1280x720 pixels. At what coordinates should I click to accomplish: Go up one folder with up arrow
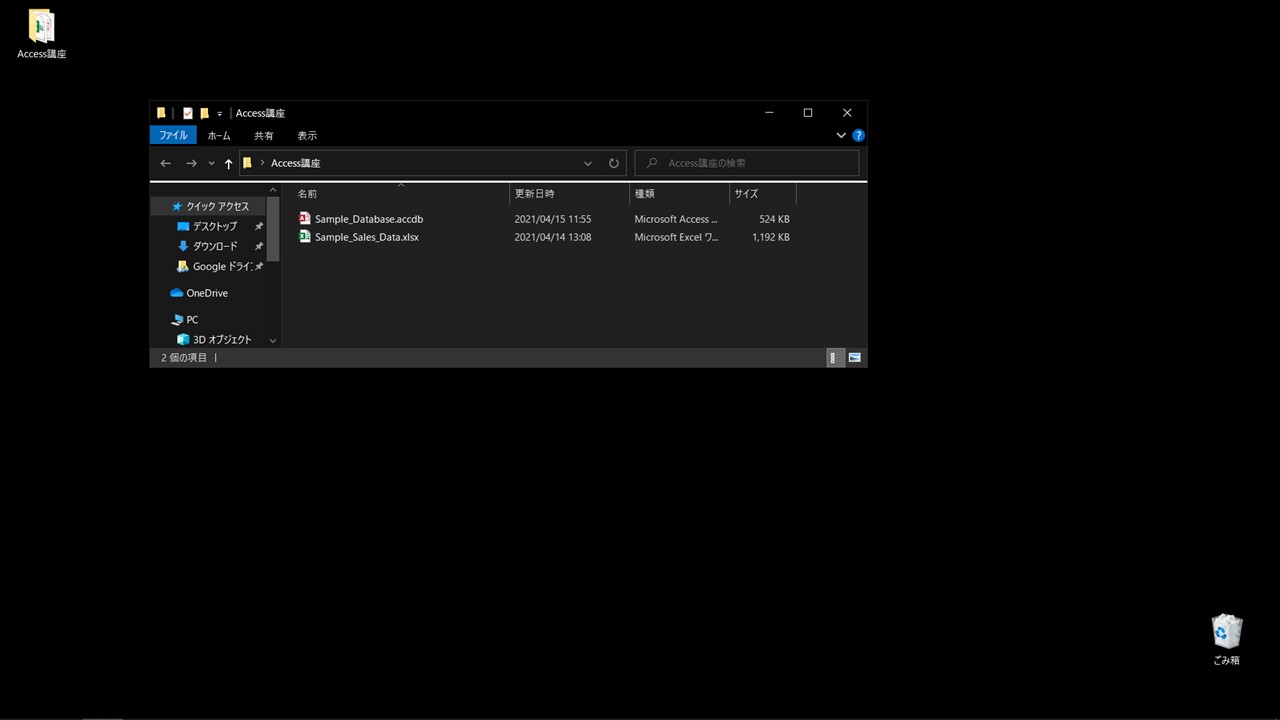[x=228, y=163]
